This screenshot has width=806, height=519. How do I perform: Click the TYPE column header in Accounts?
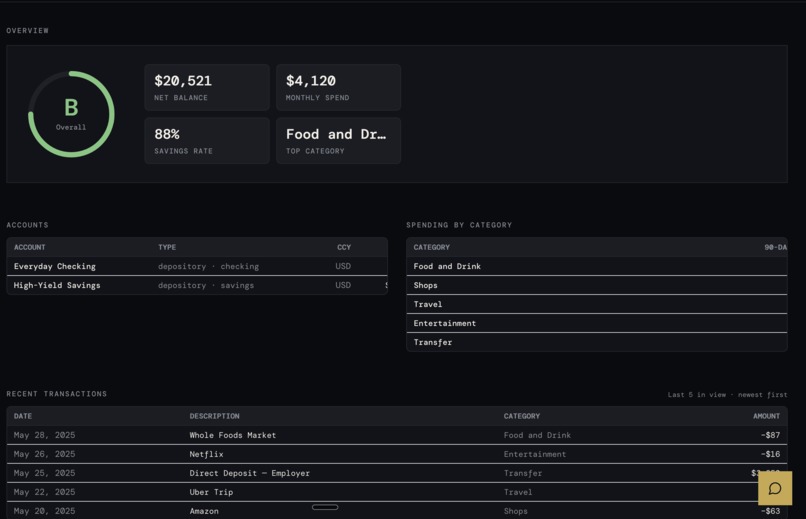pos(167,247)
